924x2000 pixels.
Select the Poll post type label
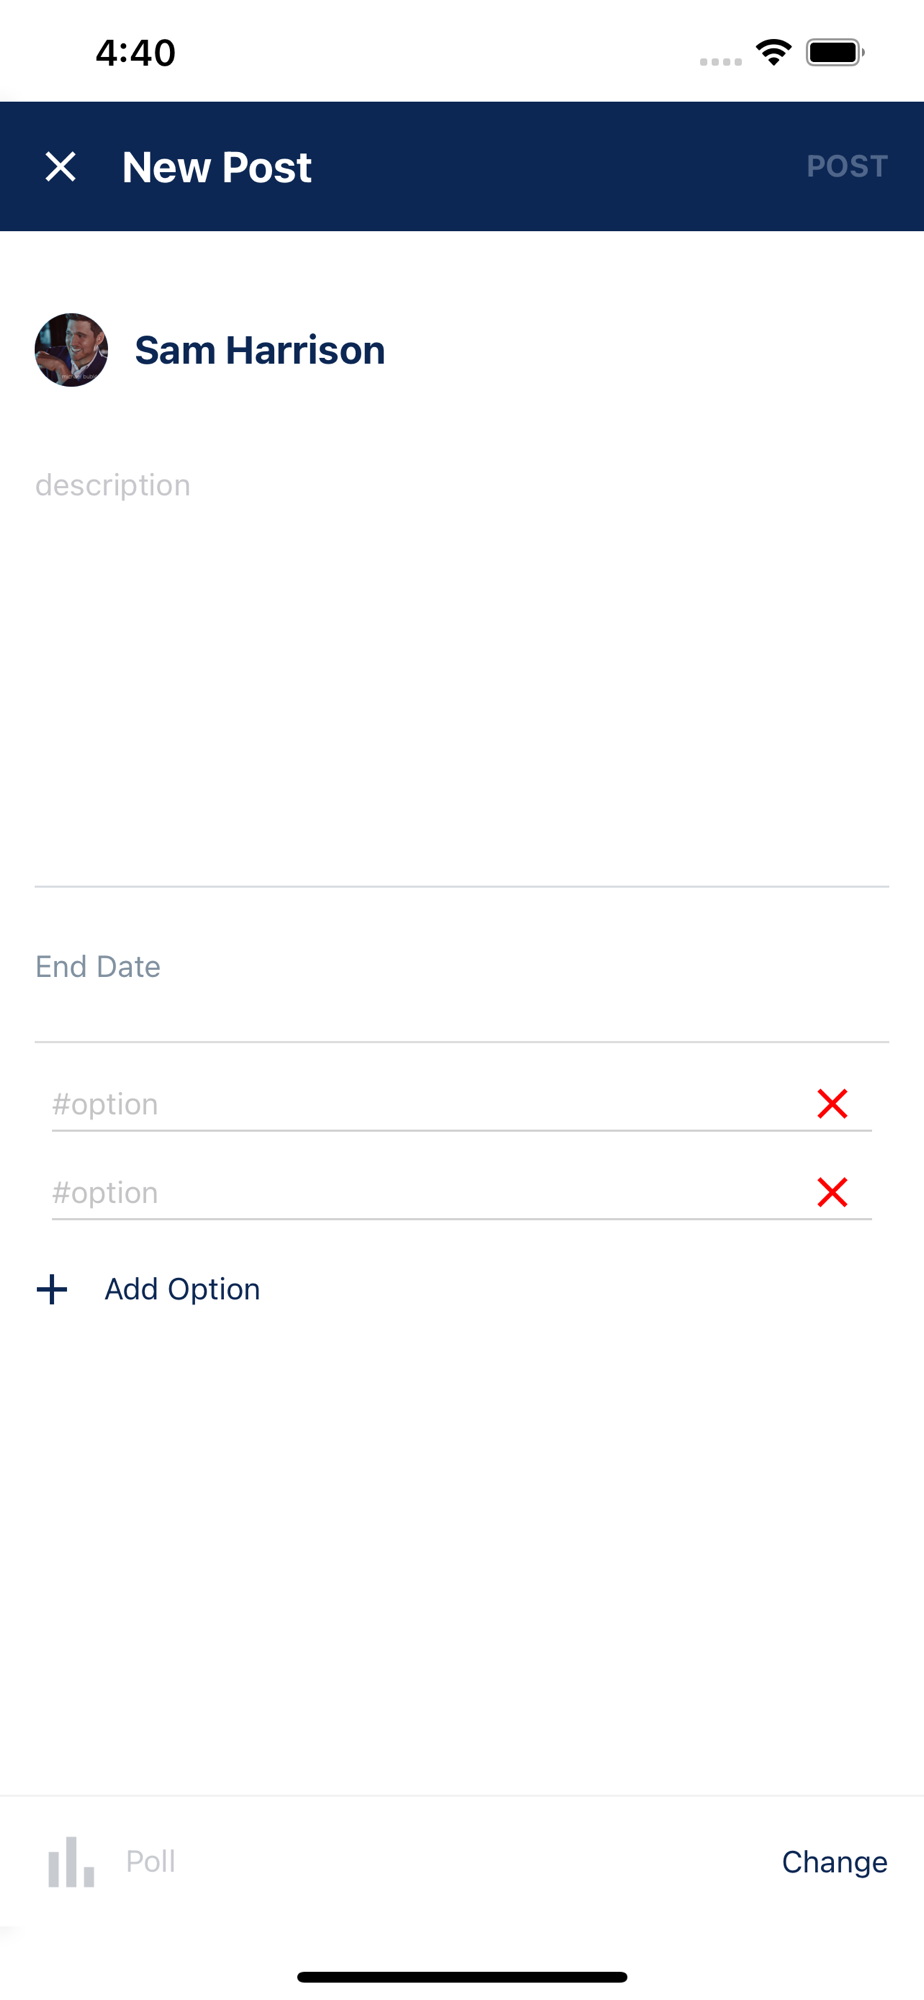(x=150, y=1861)
